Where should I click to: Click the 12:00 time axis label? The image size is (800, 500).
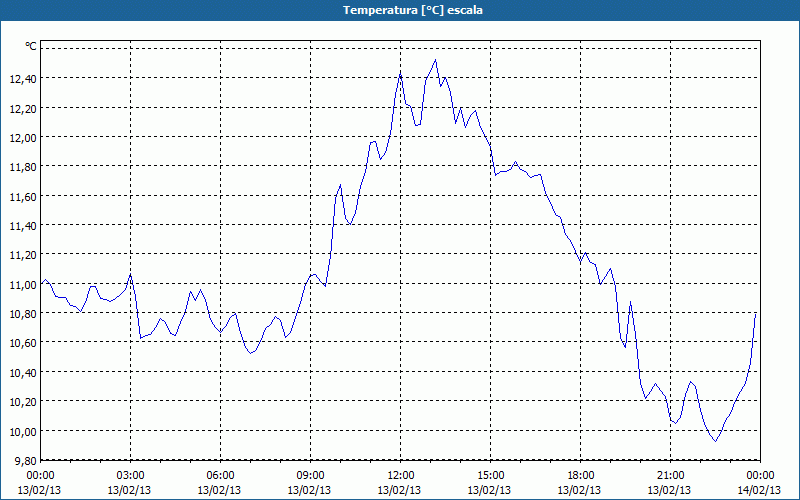click(x=401, y=476)
